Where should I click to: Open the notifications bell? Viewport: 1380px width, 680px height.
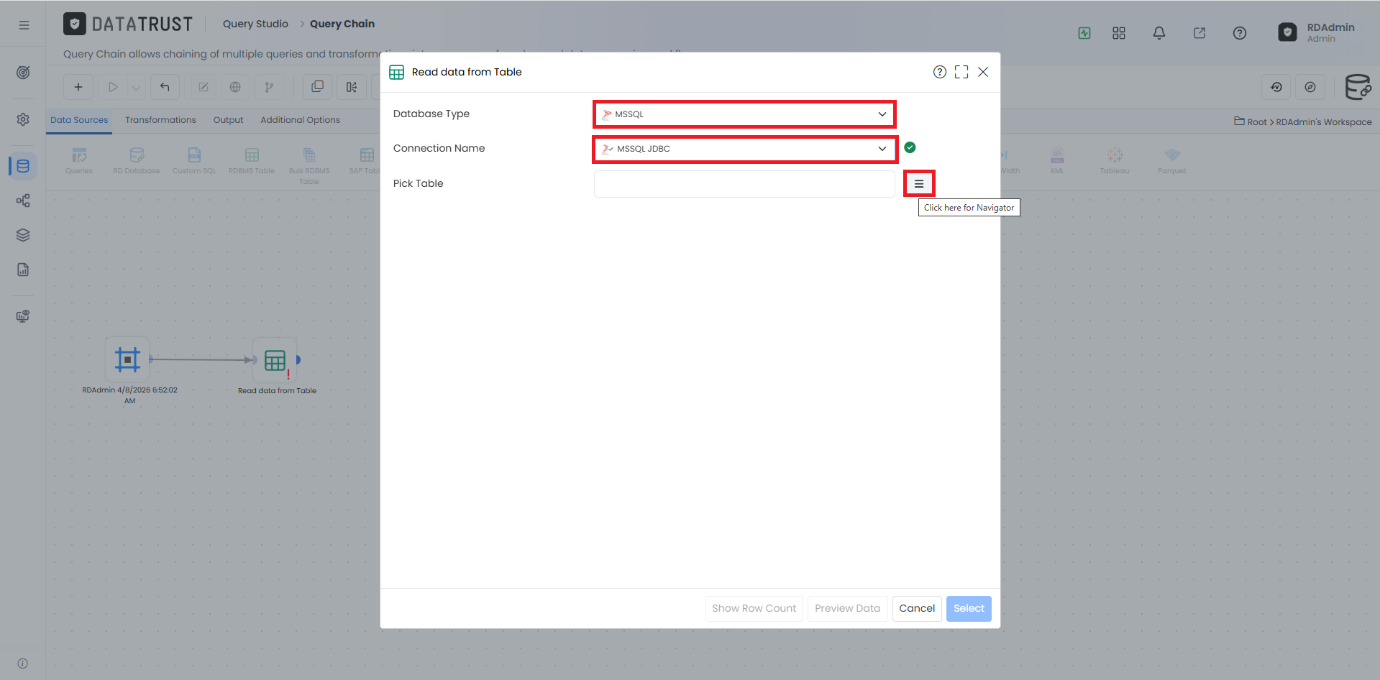(x=1159, y=33)
